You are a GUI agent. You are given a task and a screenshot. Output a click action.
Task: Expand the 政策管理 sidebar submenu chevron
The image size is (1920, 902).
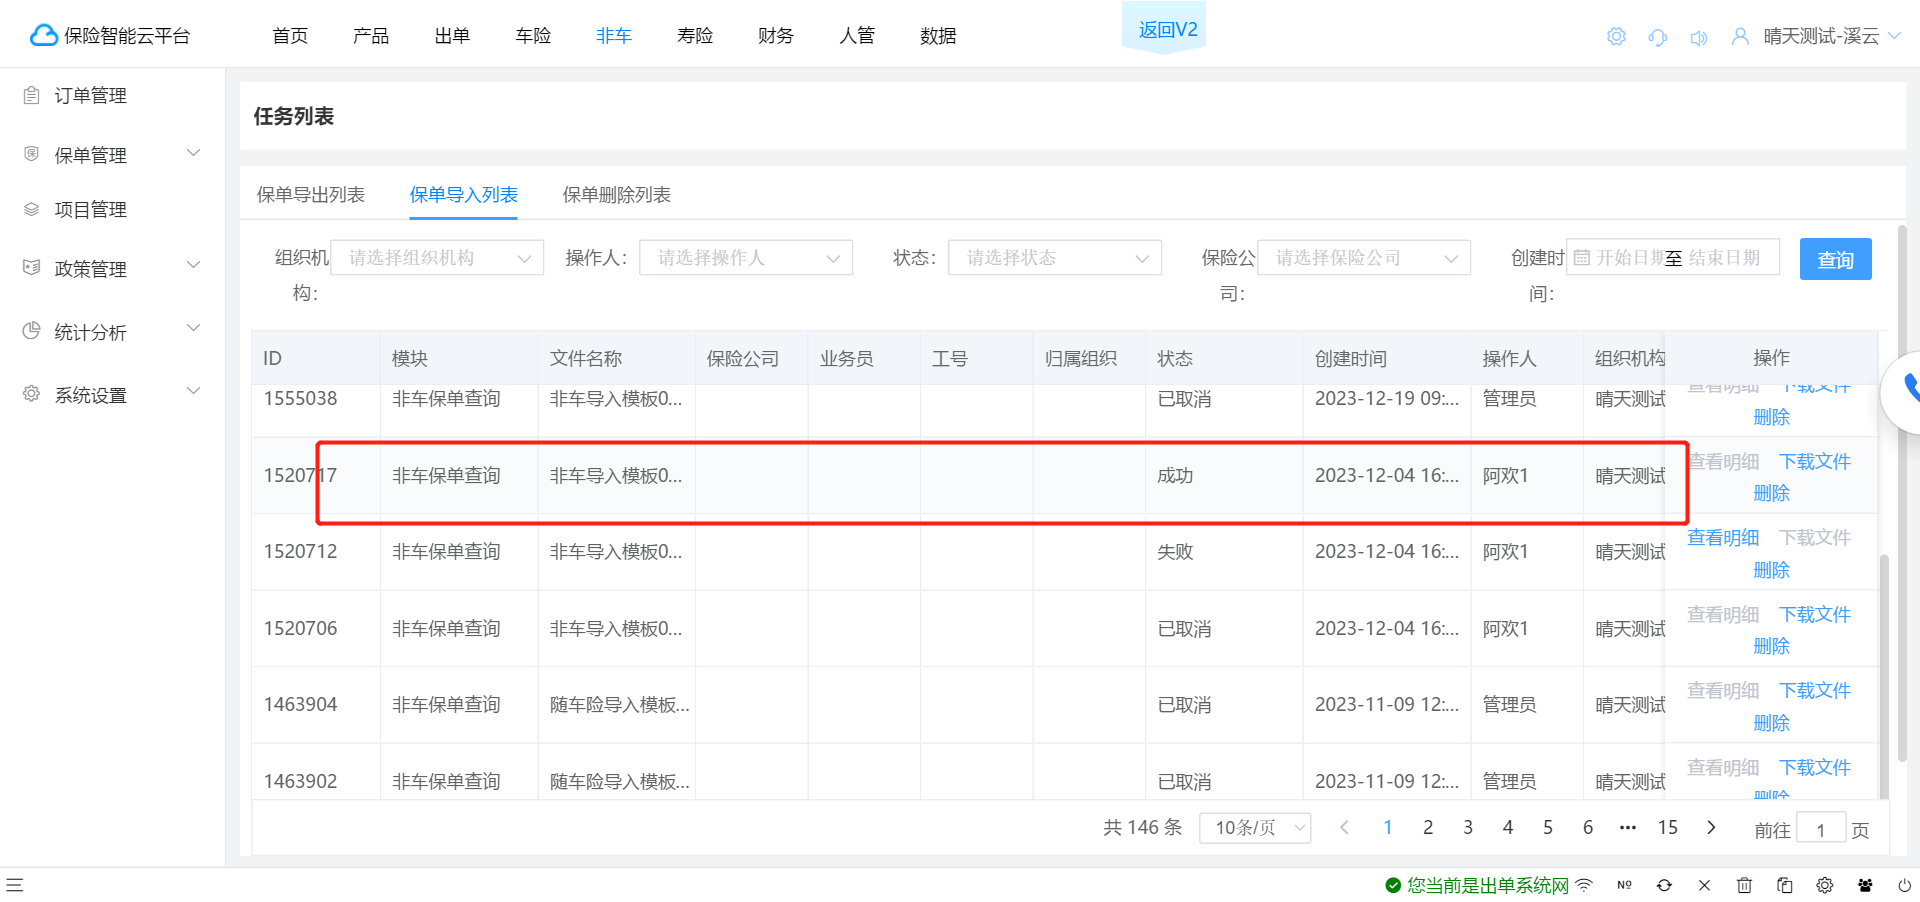click(194, 265)
